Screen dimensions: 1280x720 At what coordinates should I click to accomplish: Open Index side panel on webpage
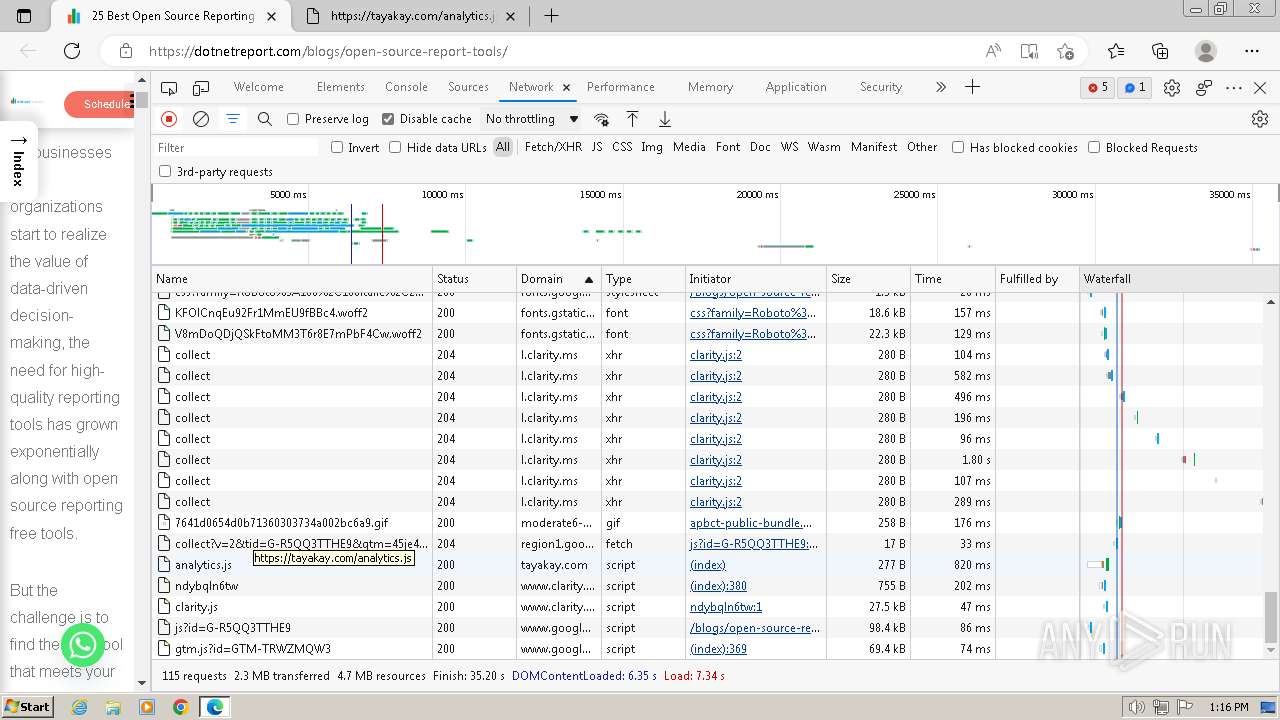coord(18,161)
